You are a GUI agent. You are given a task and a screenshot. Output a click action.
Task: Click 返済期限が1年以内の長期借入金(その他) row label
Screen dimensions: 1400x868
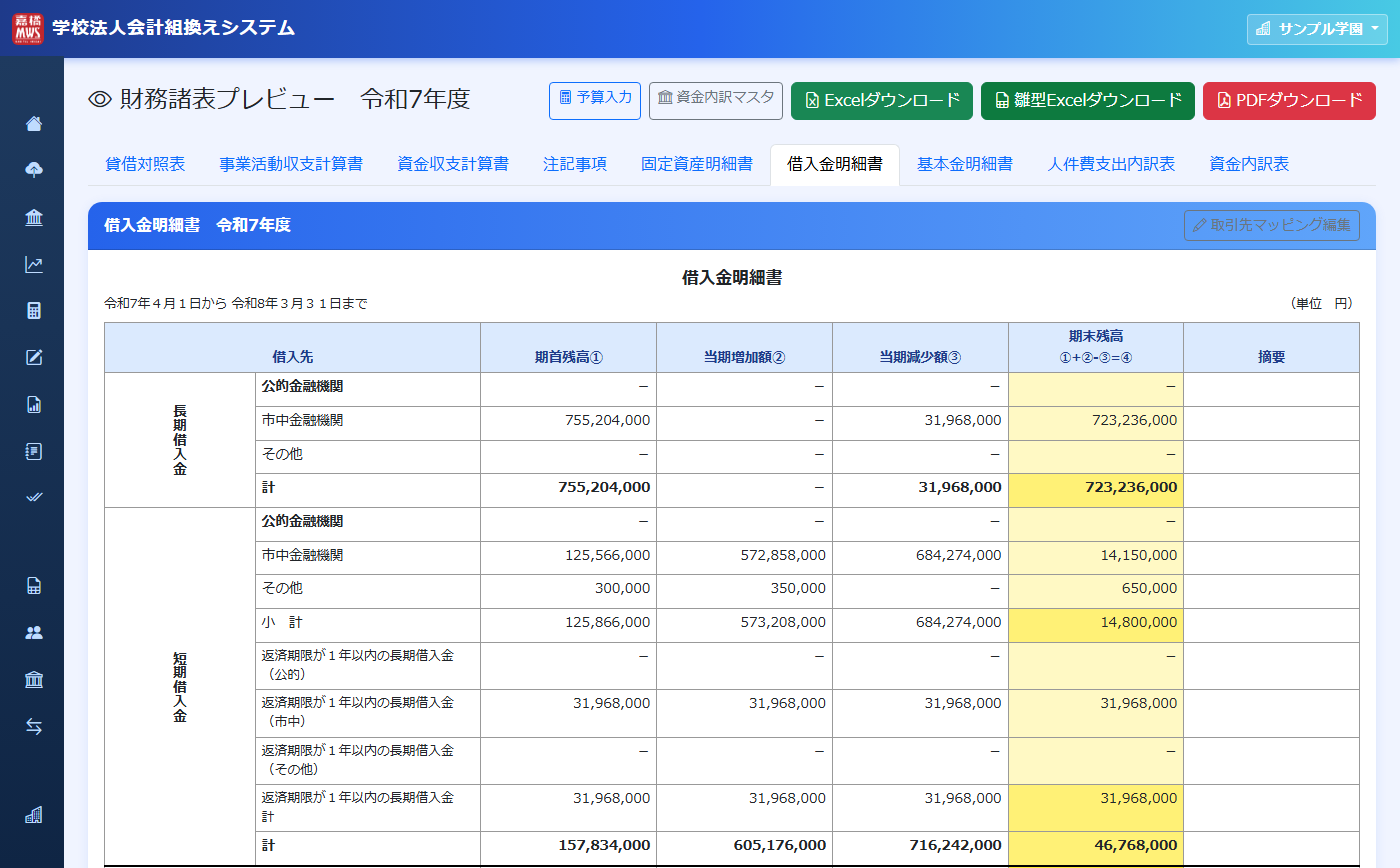[x=368, y=761]
